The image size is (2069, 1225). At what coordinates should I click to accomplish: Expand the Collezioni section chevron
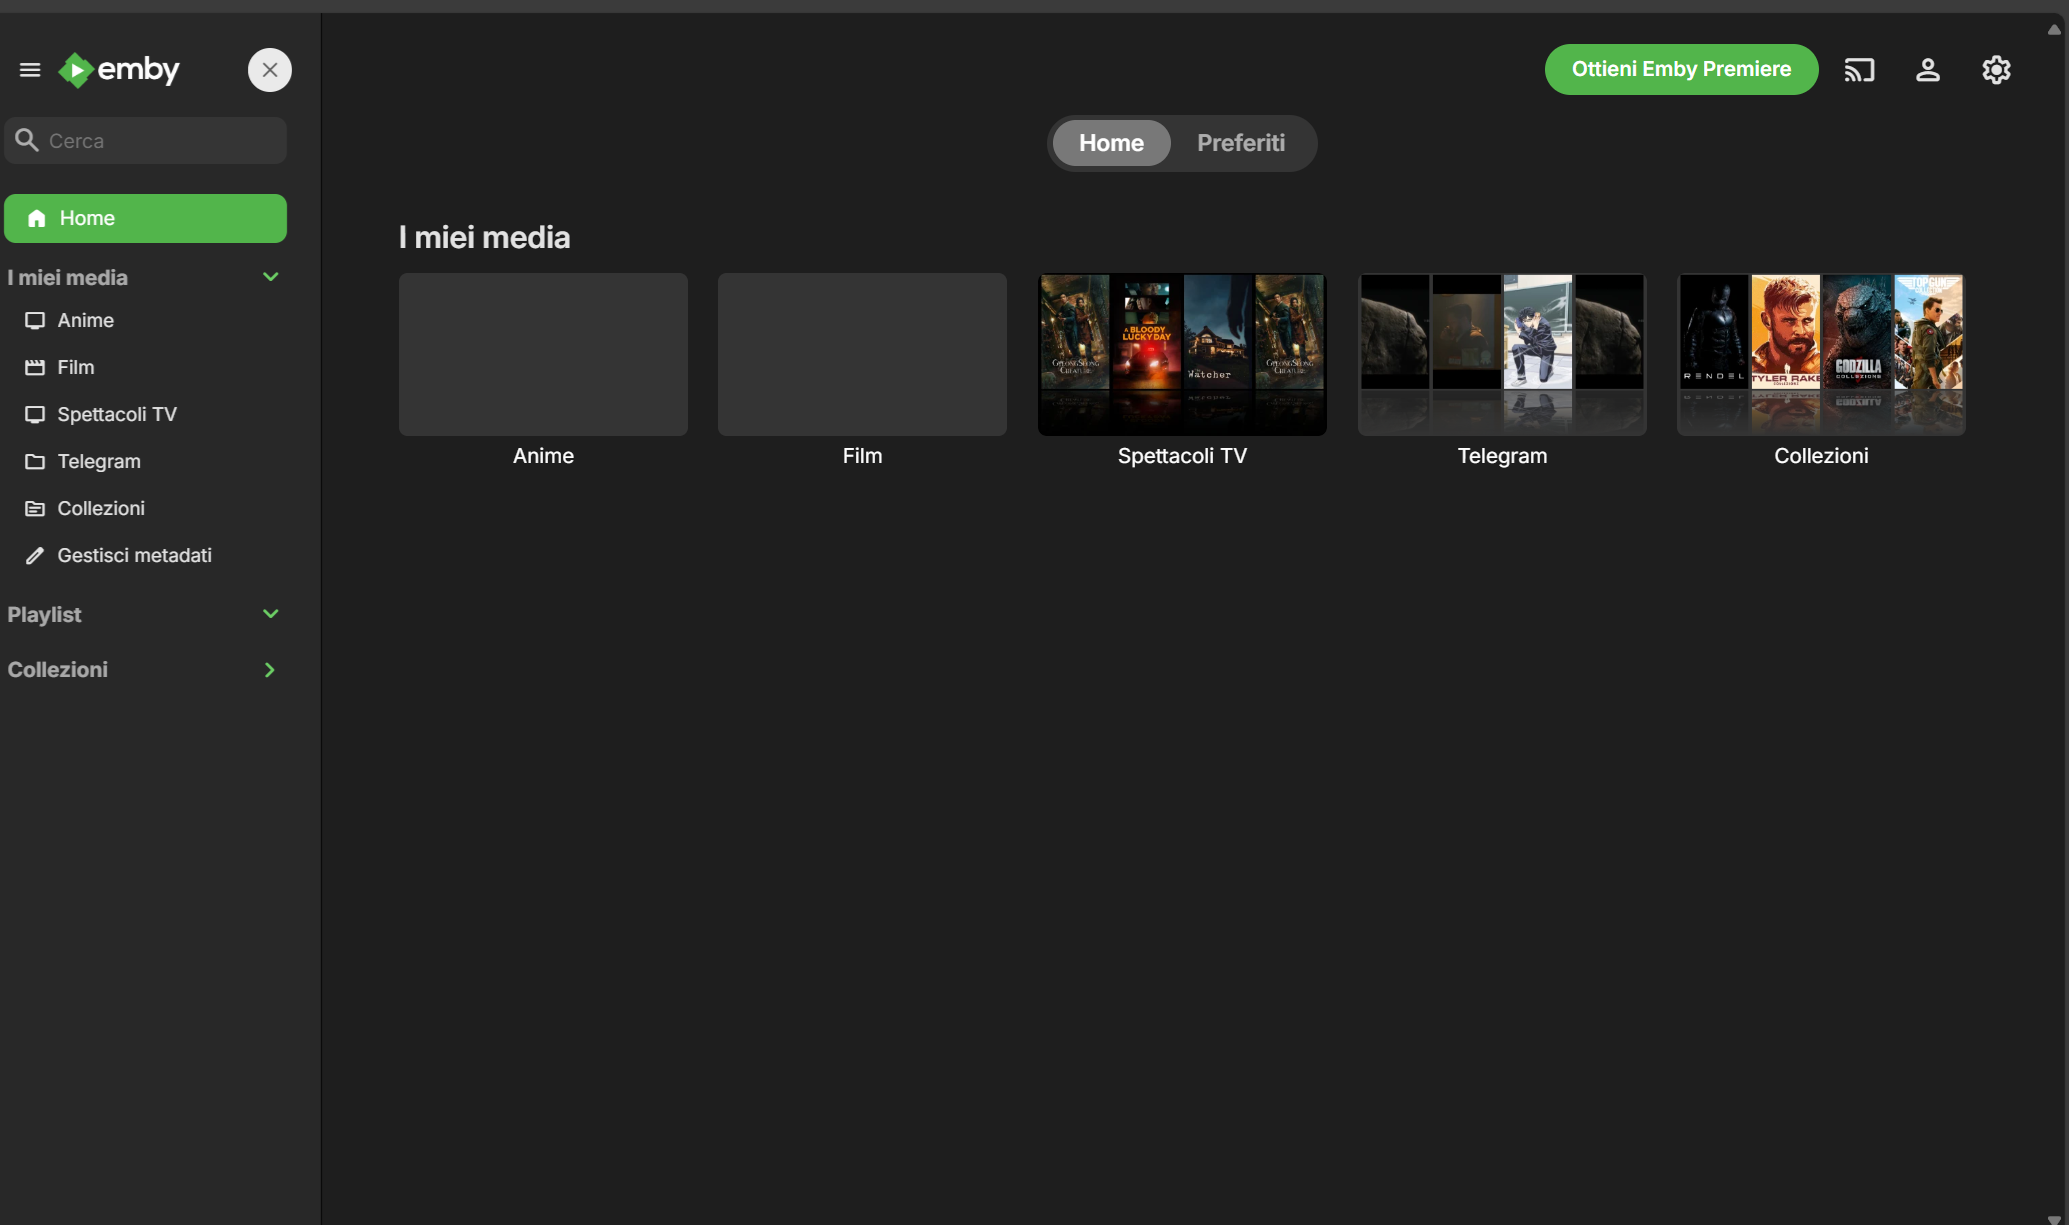tap(270, 670)
